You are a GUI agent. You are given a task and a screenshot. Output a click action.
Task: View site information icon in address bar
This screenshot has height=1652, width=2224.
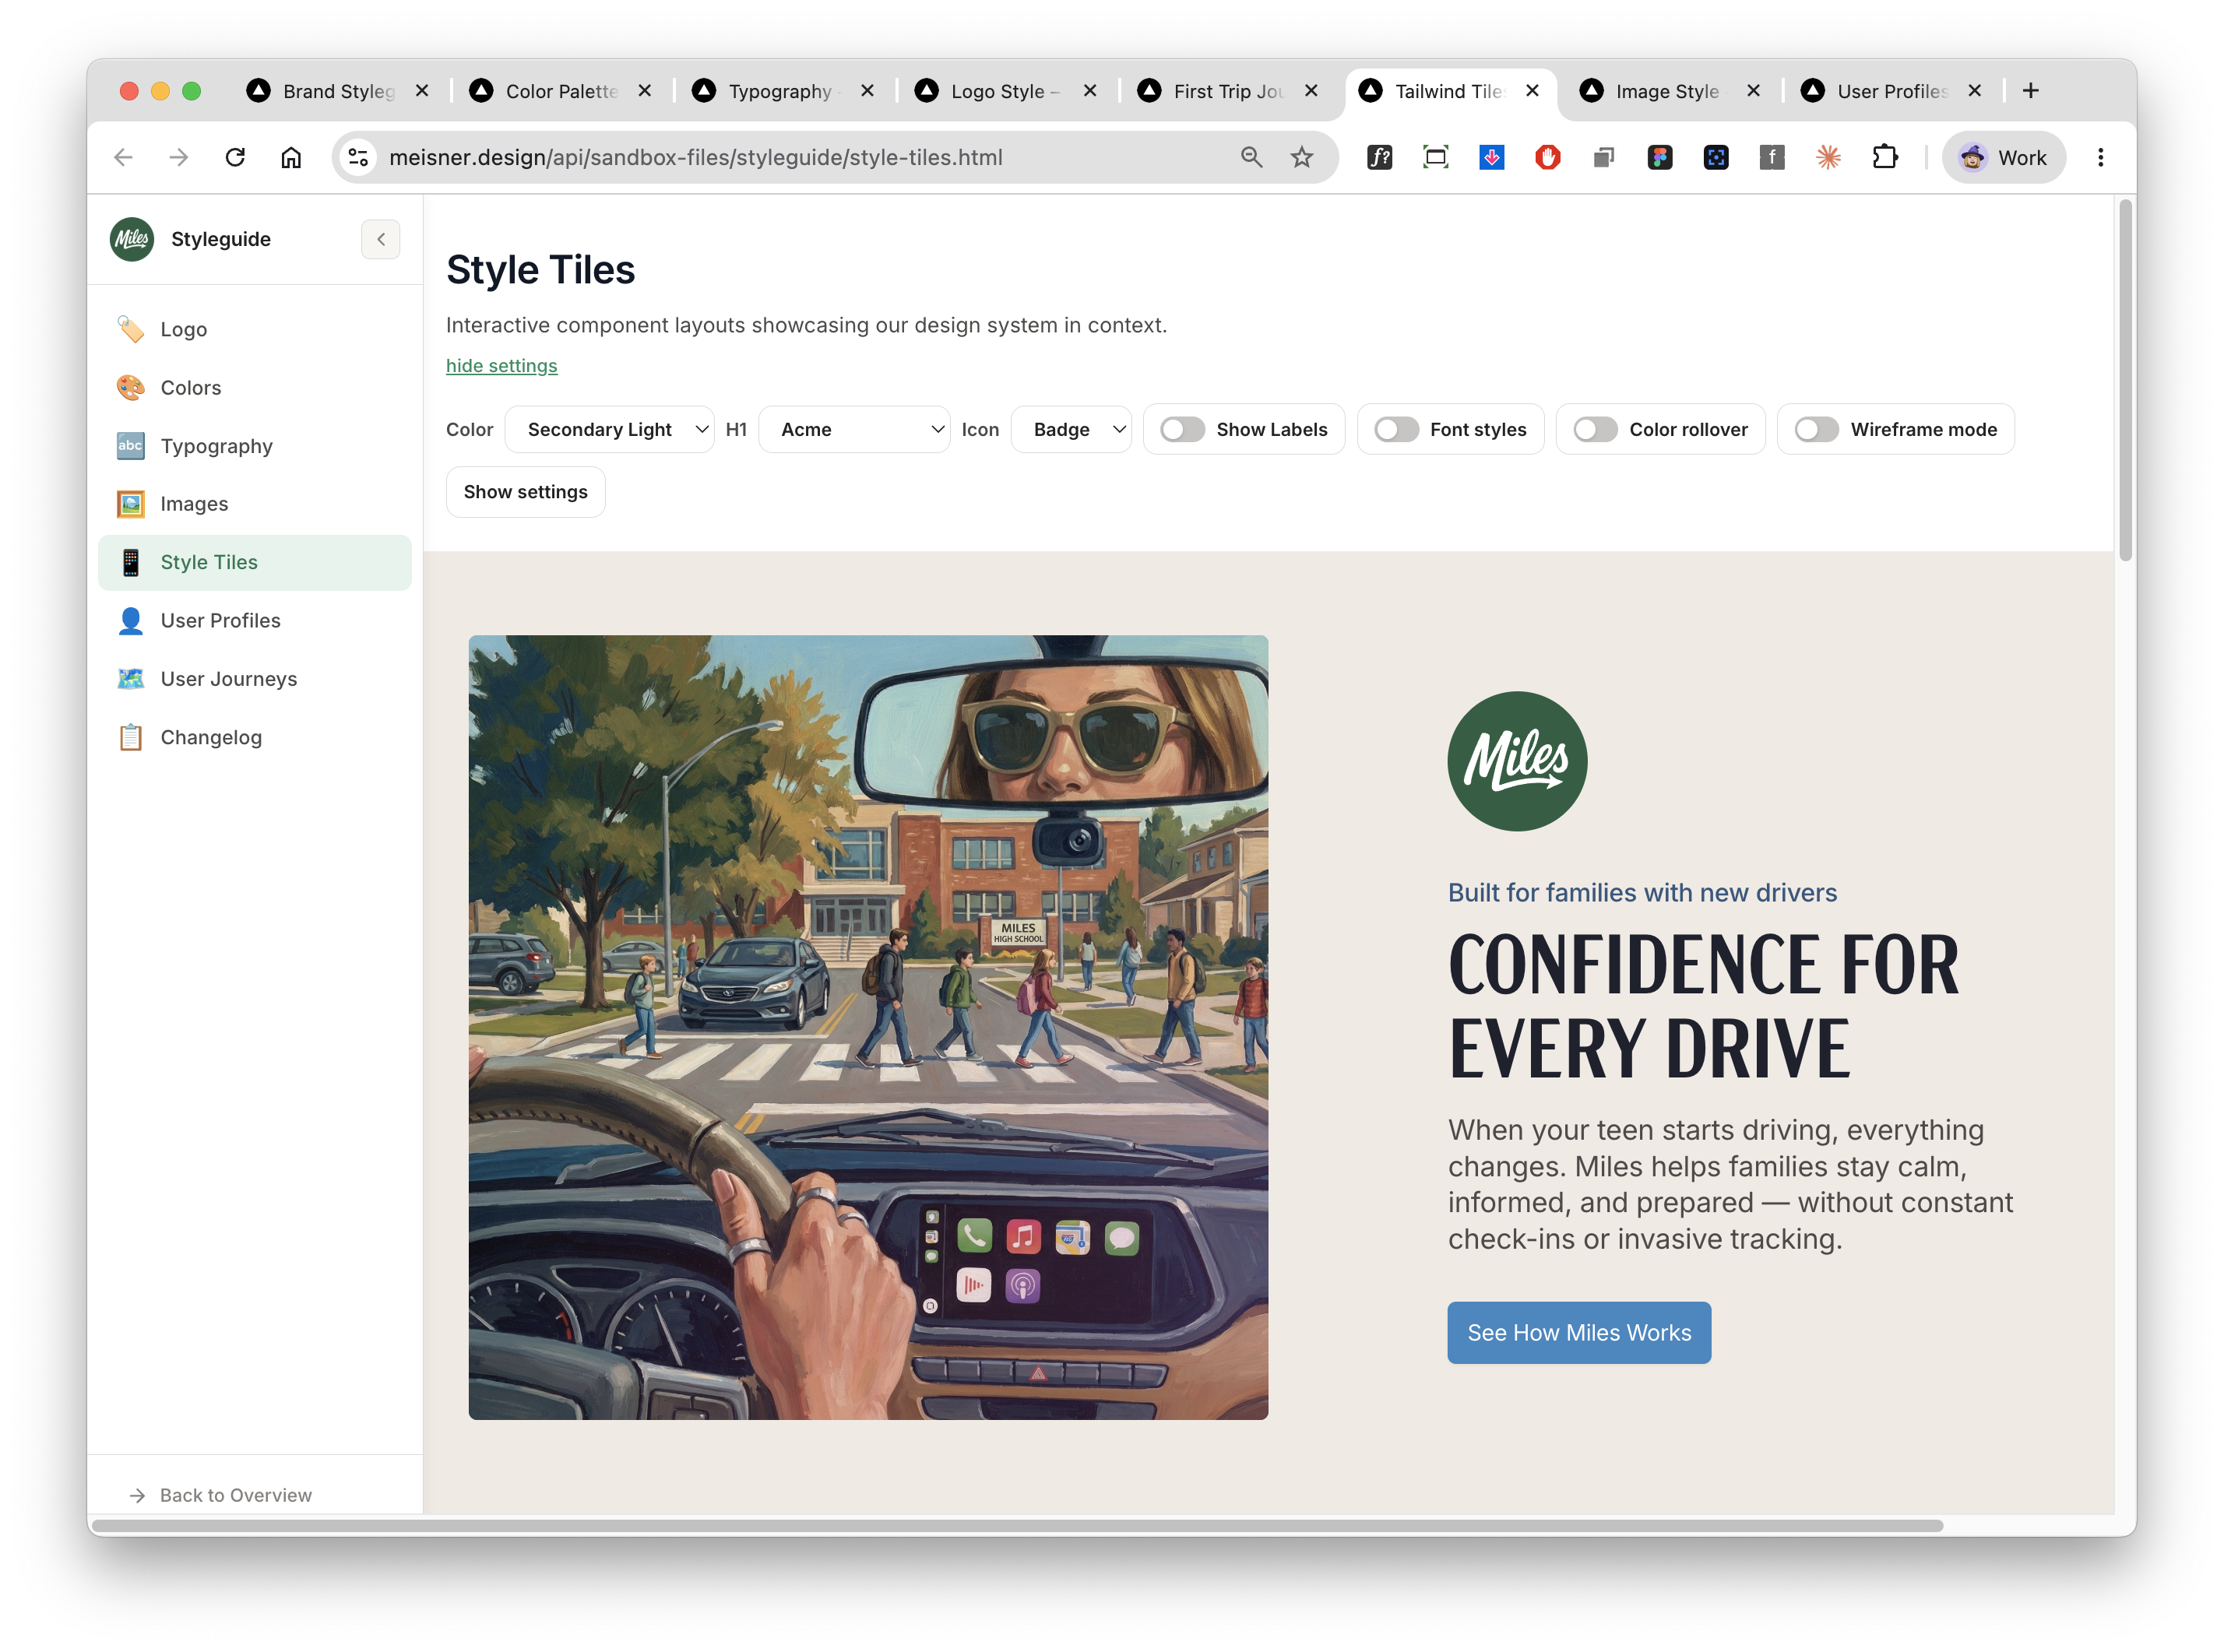click(358, 157)
